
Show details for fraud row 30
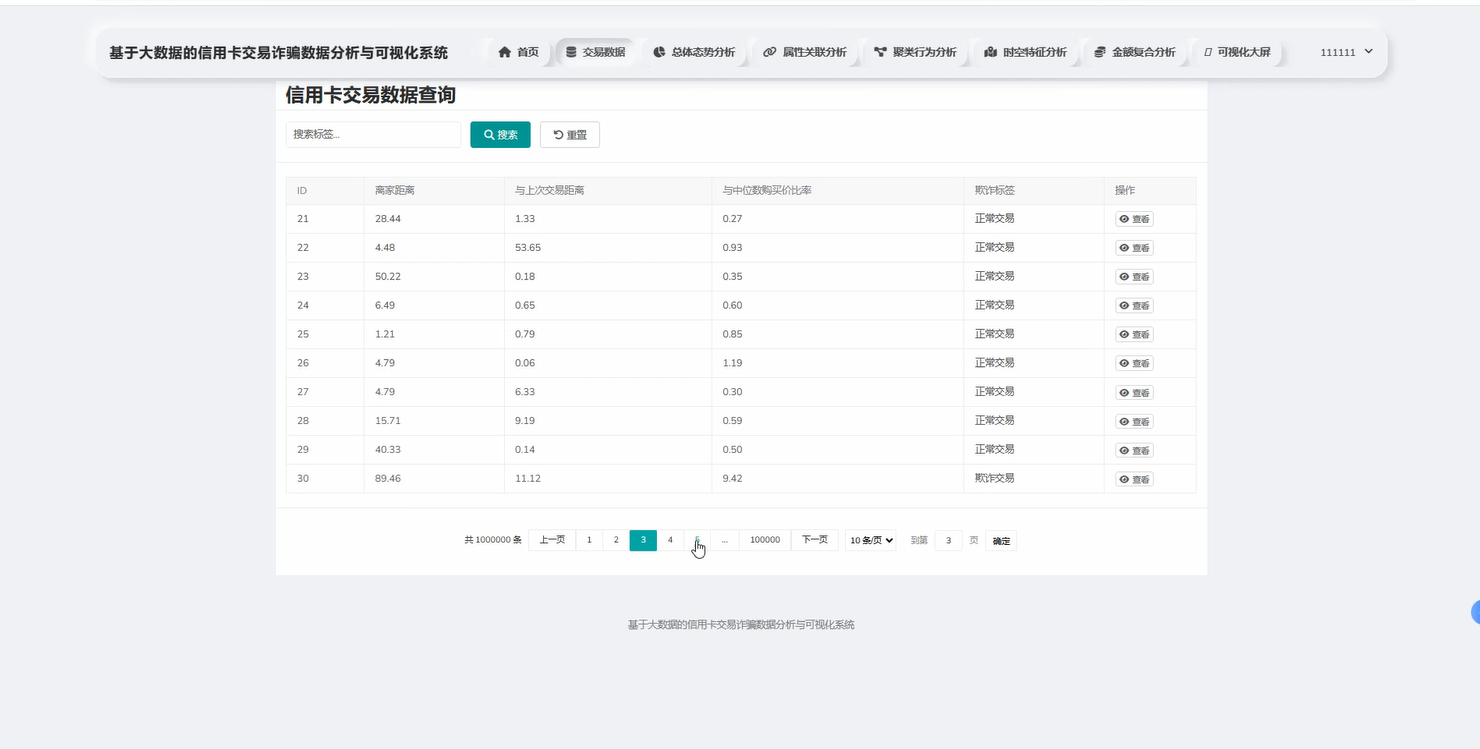[1134, 480]
